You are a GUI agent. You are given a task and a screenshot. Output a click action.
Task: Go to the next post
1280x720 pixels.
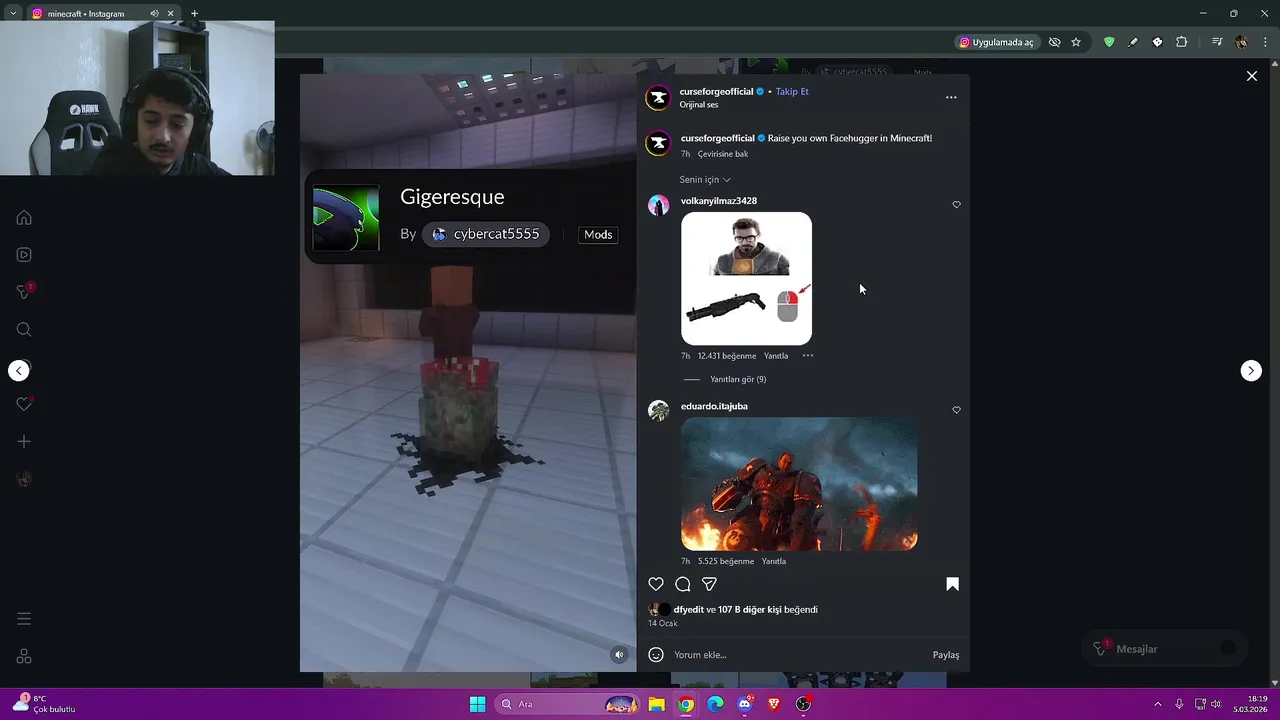pos(1251,371)
